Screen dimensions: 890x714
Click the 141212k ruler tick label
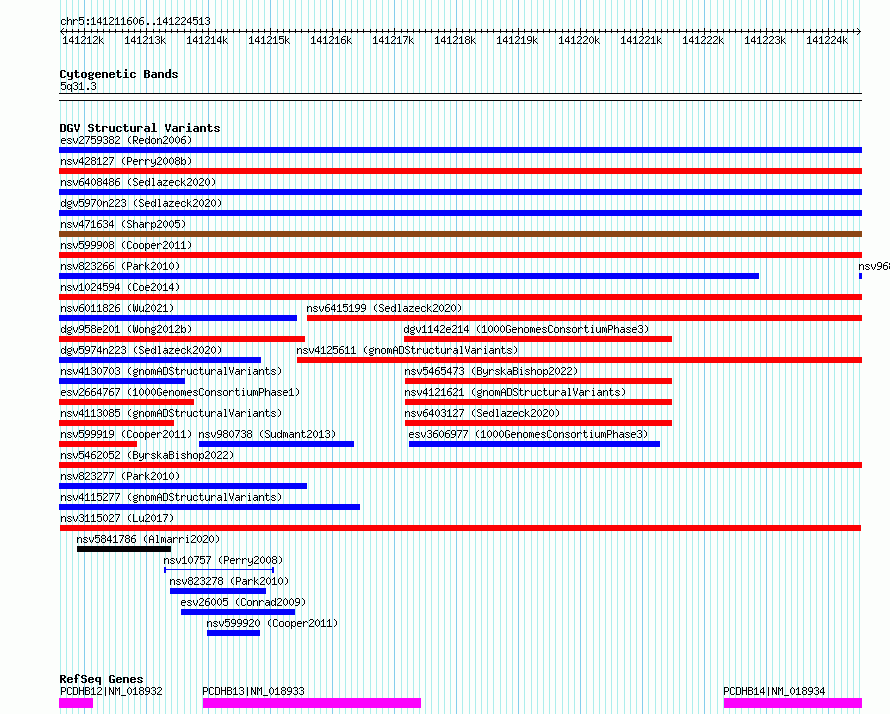click(83, 40)
